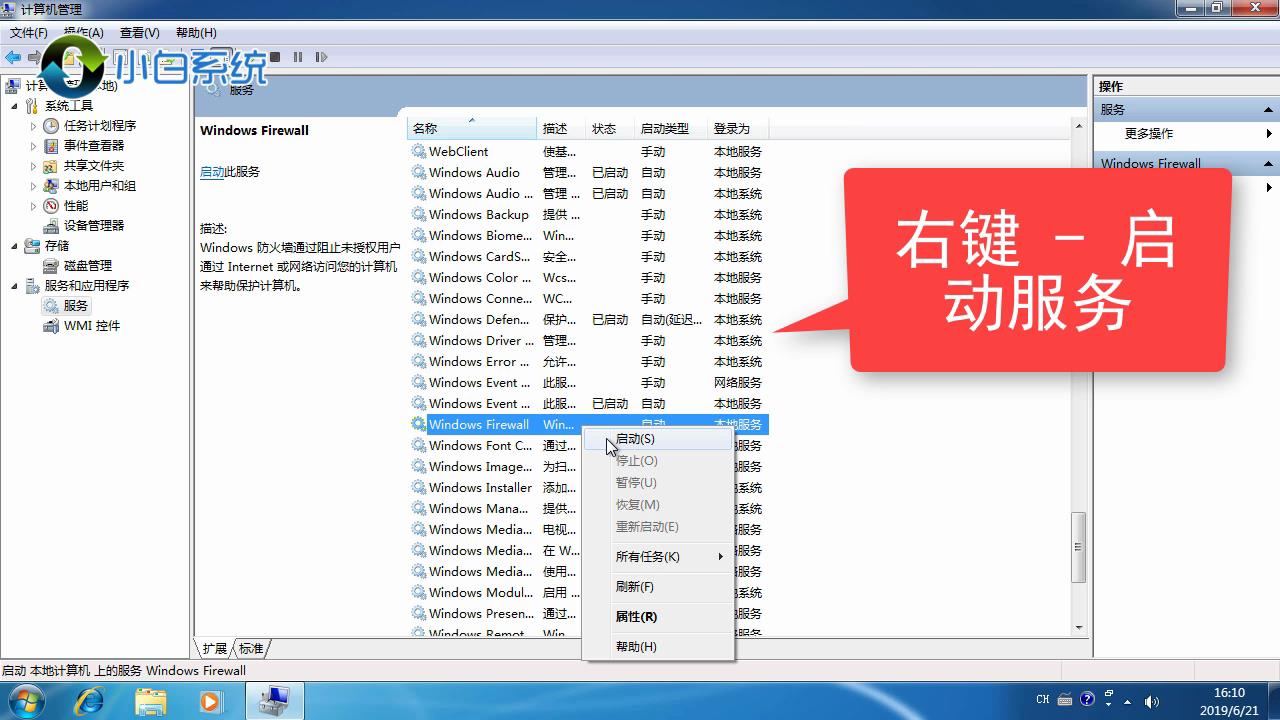Select the 共享文件夹 icon in tree
Viewport: 1280px width, 720px height.
point(51,166)
